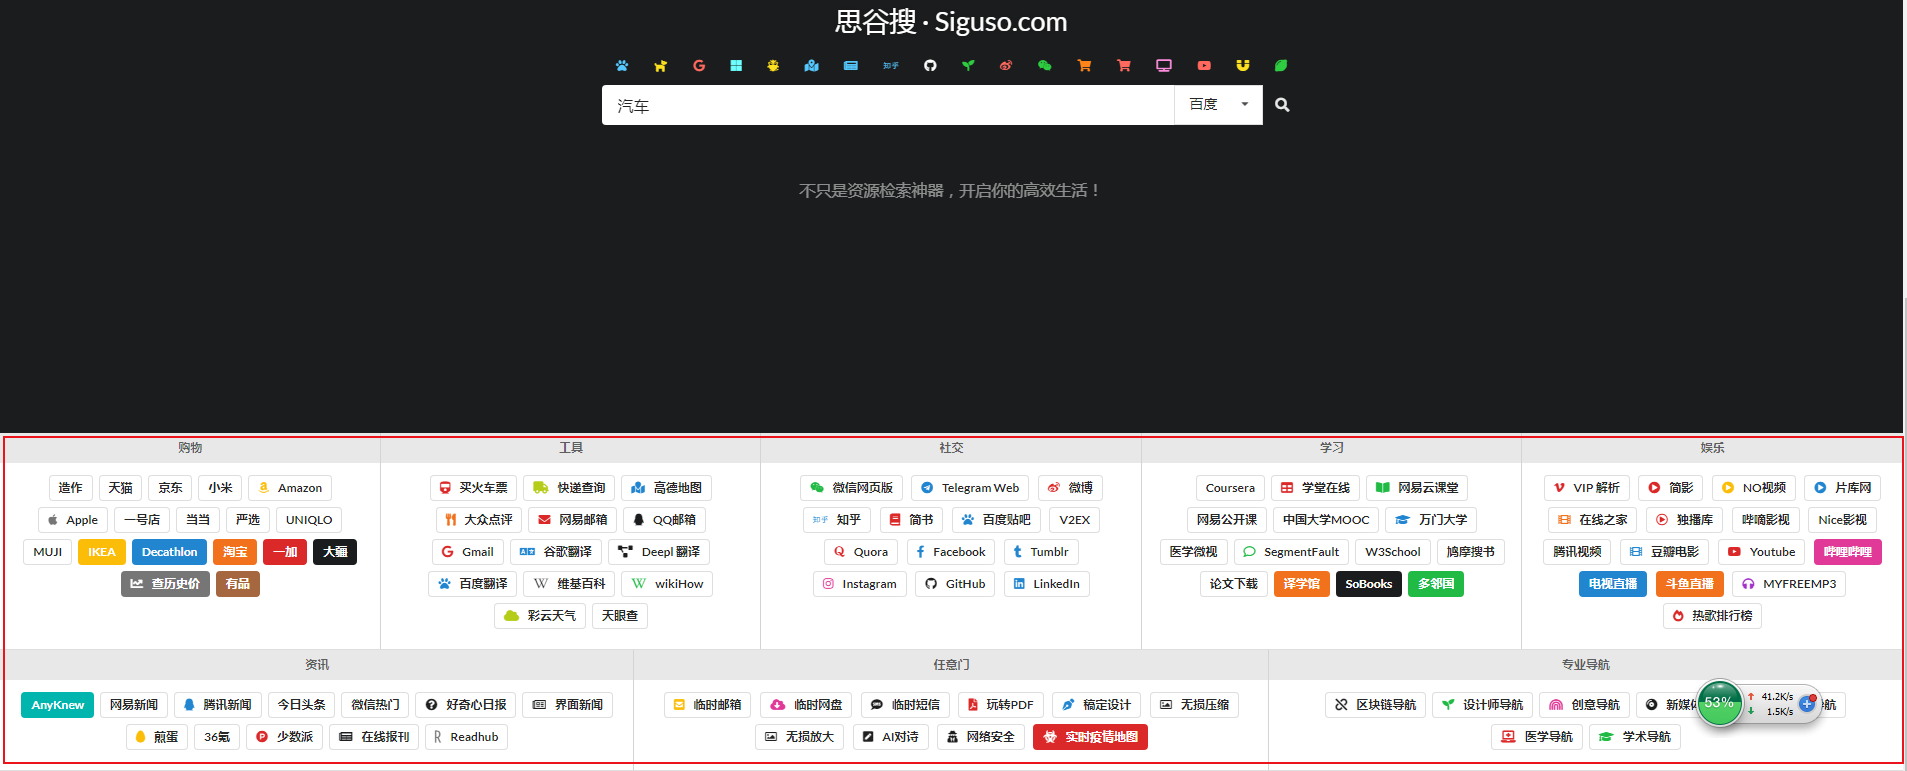This screenshot has width=1907, height=771.
Task: Click the red 实时疫情地图 button
Action: click(1091, 737)
